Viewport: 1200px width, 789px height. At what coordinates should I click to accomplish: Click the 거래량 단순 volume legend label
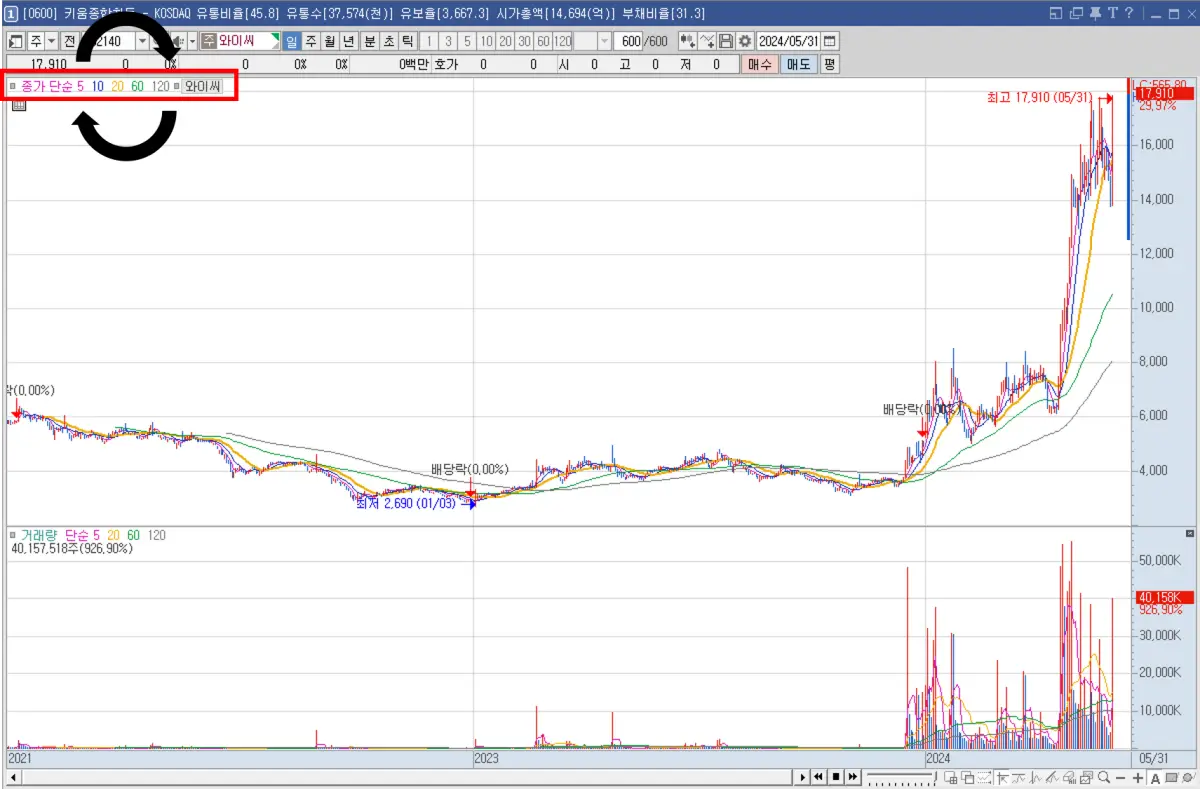point(53,535)
